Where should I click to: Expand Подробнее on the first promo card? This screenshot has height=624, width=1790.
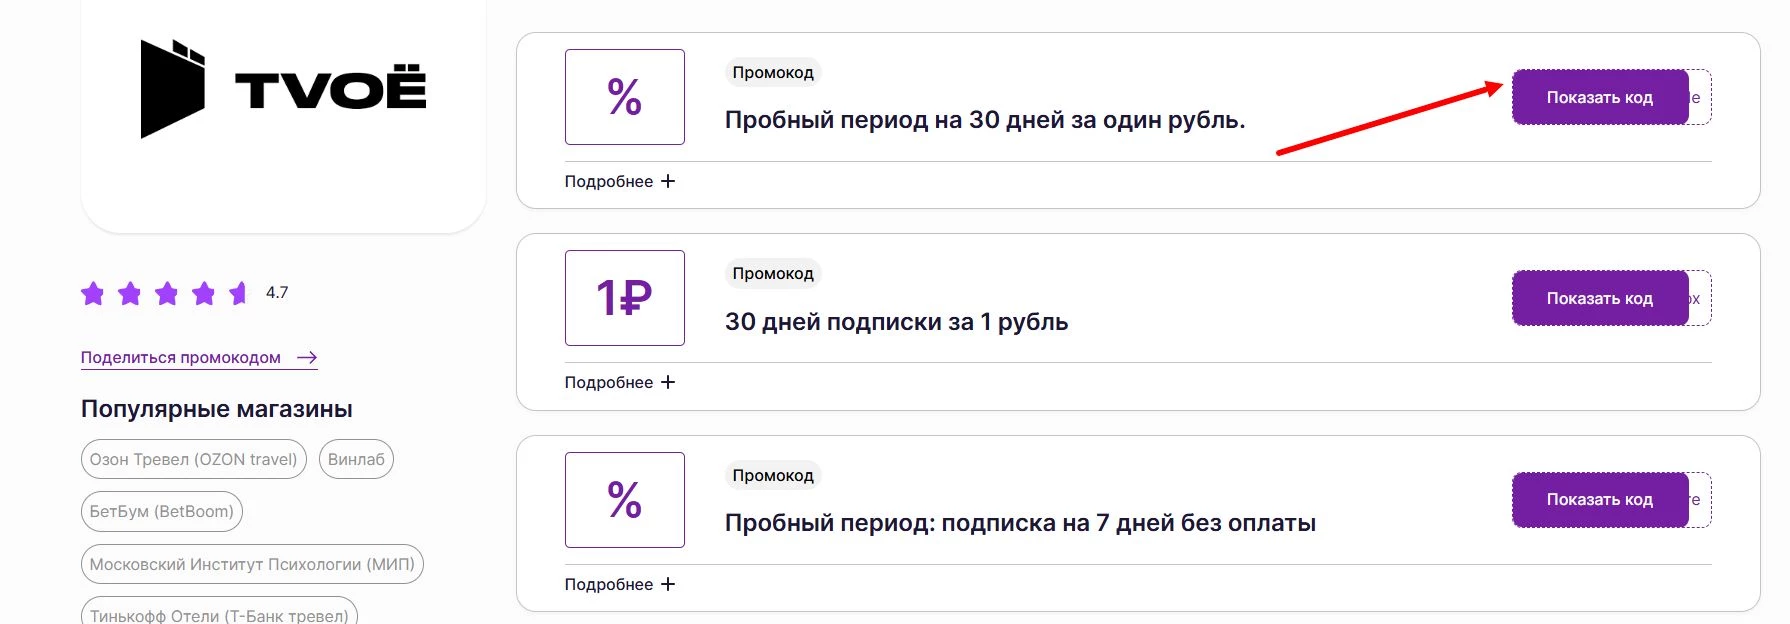click(x=620, y=181)
